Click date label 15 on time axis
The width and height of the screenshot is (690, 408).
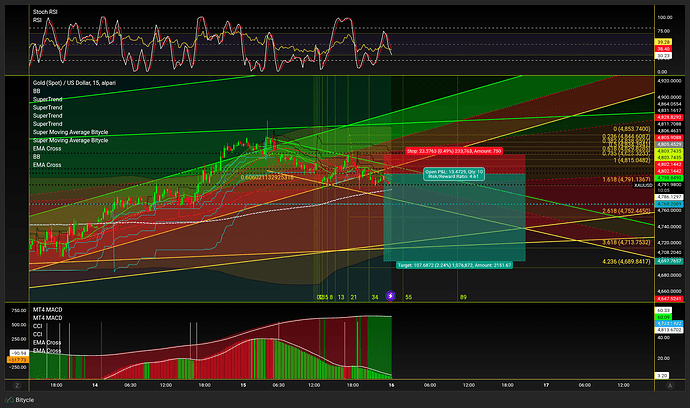click(x=243, y=385)
